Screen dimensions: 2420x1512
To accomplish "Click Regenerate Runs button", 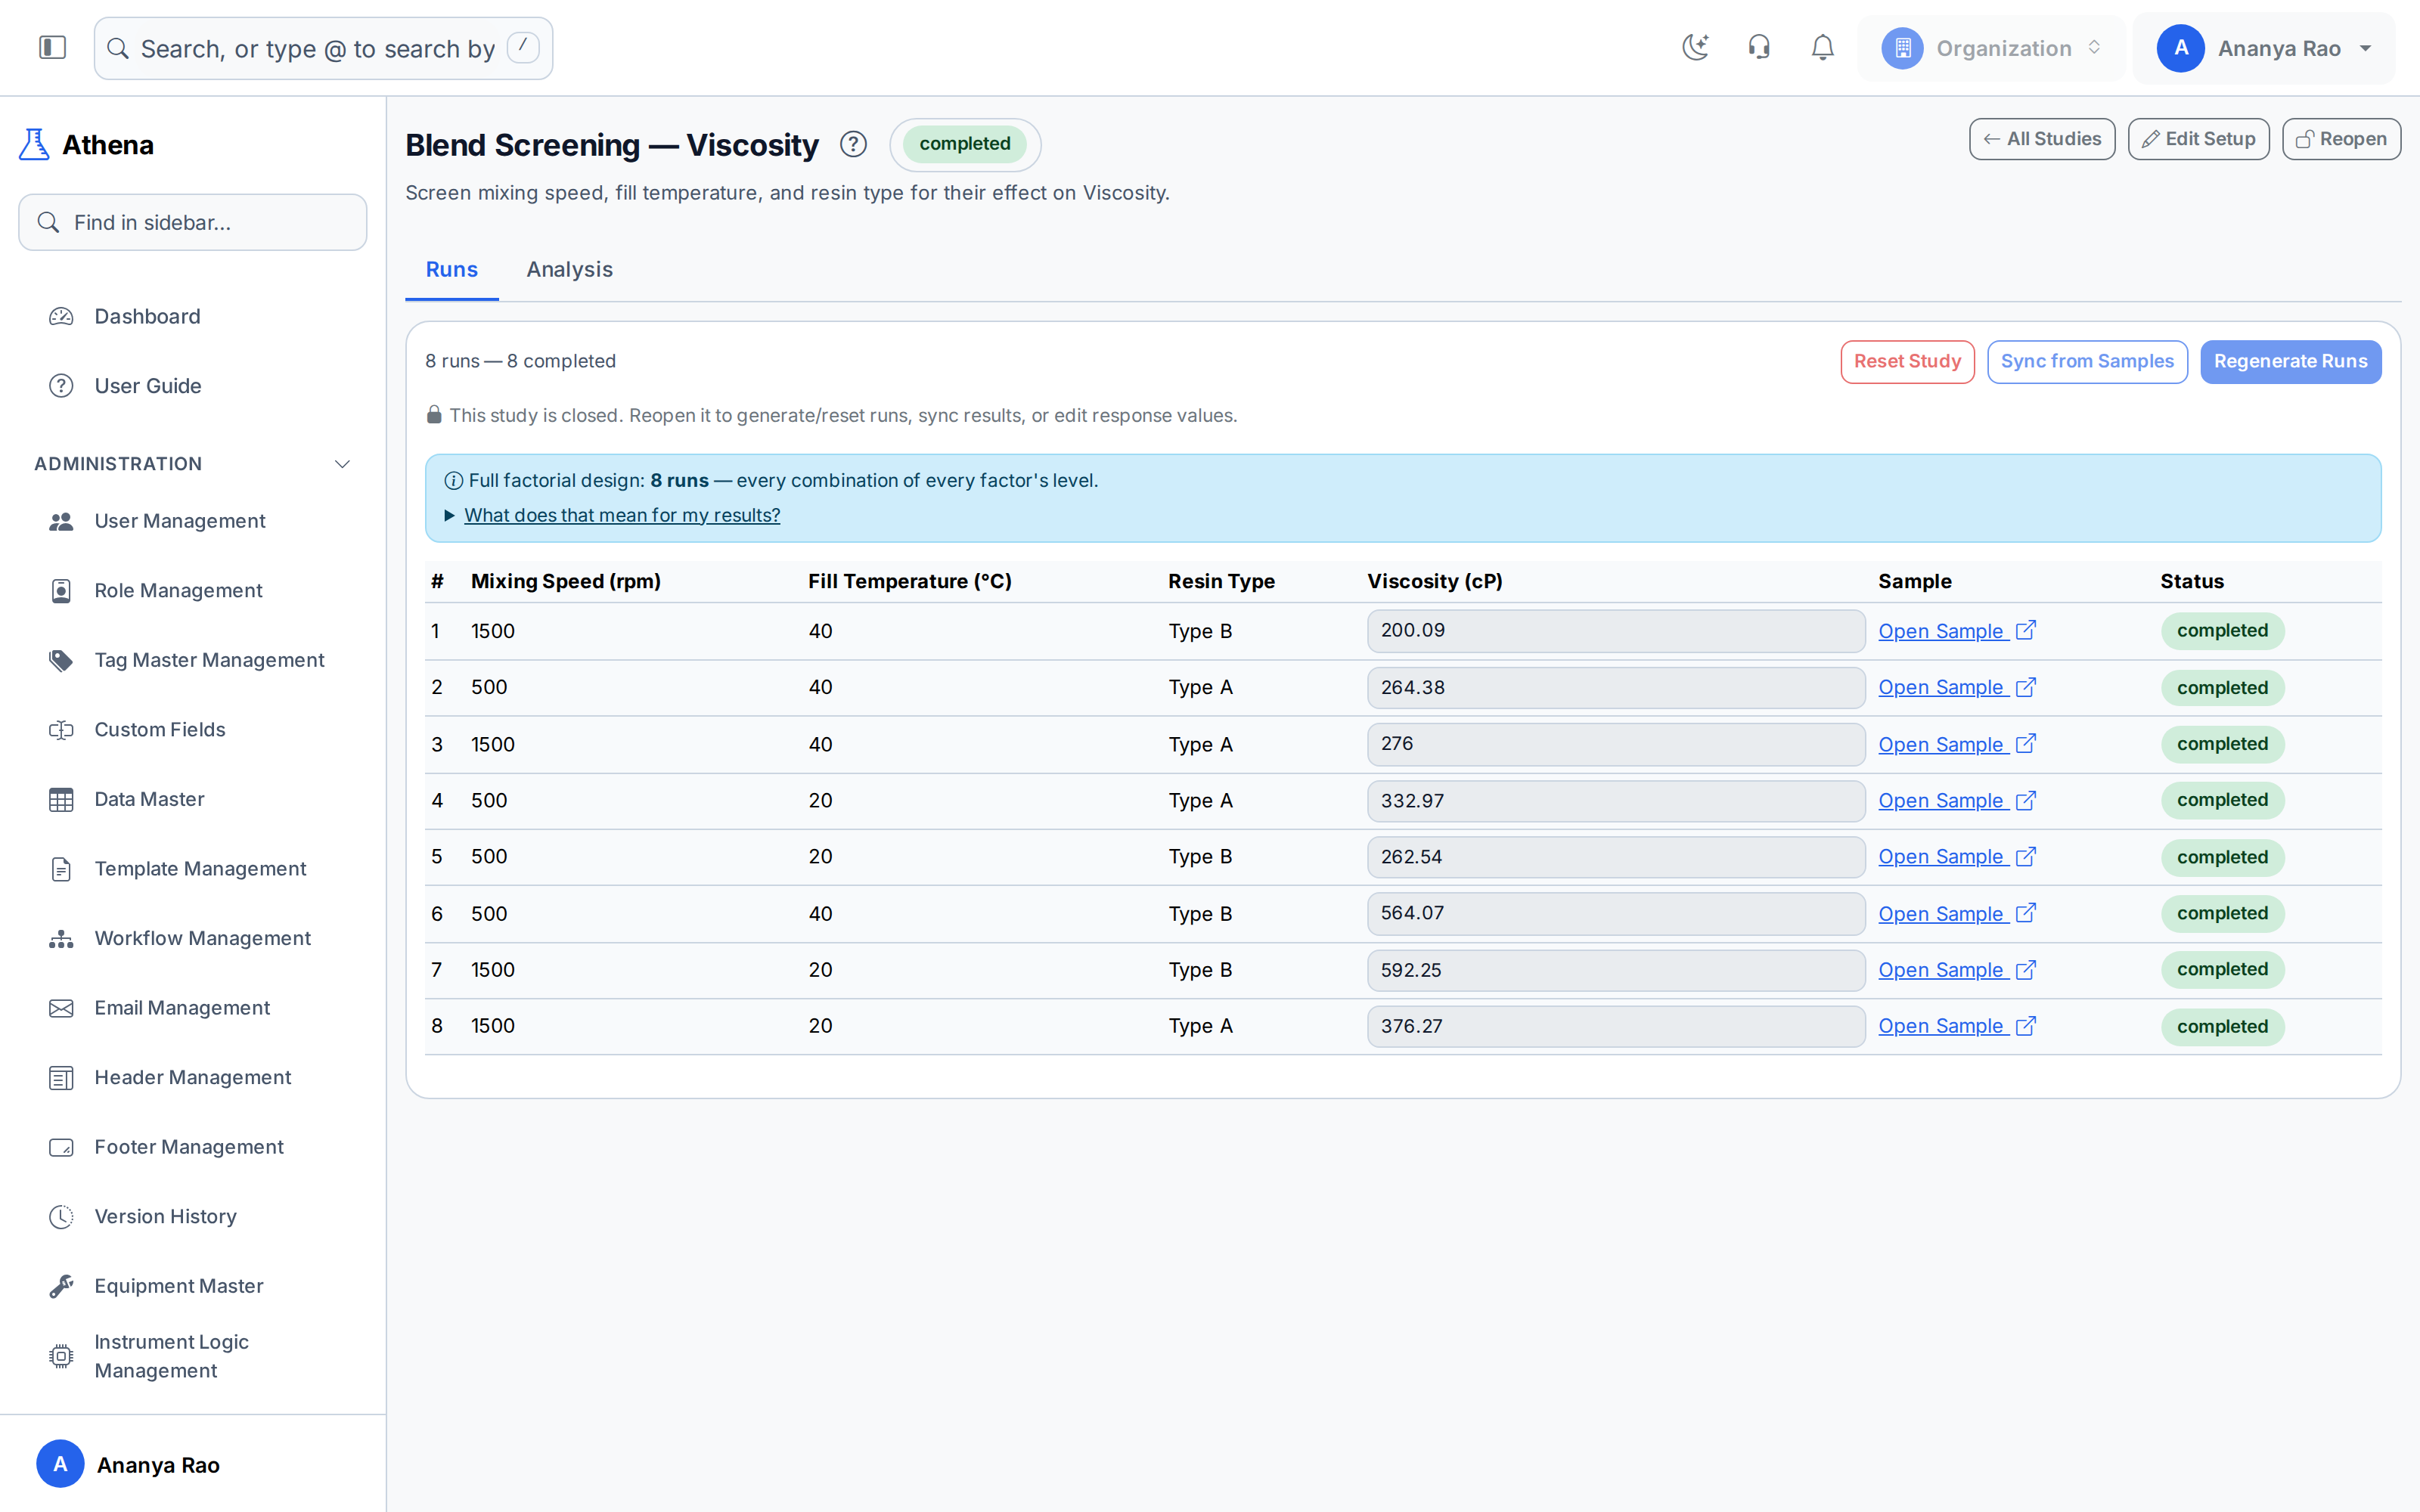I will (x=2290, y=361).
